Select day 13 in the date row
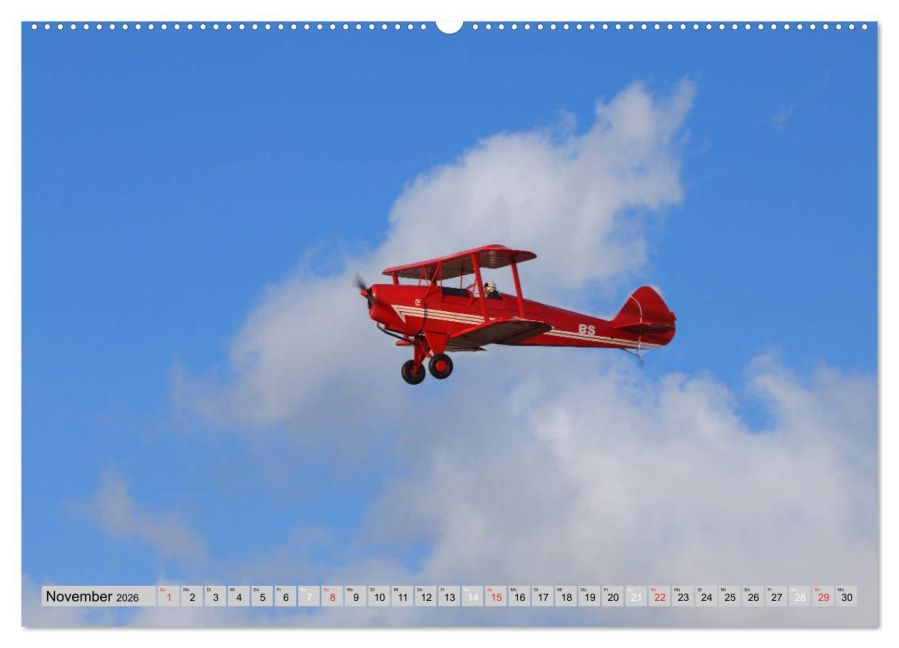 (x=450, y=596)
